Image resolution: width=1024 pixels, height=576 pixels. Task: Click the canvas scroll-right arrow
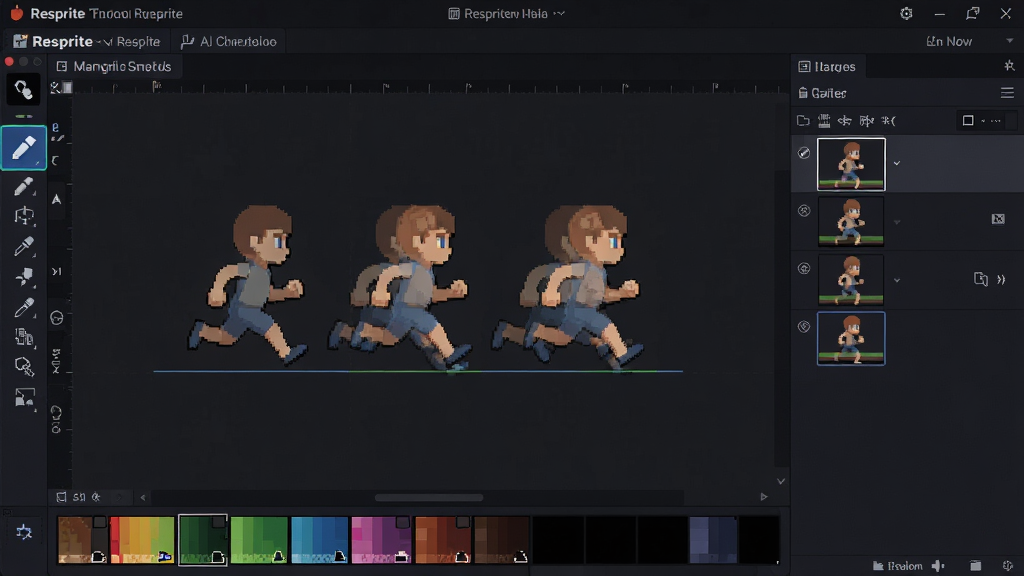pos(763,497)
